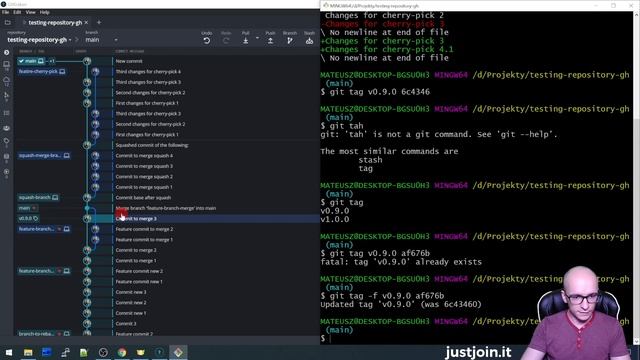Open the Pull requests sidebar icon
The width and height of the screenshot is (640, 360).
click(7, 96)
